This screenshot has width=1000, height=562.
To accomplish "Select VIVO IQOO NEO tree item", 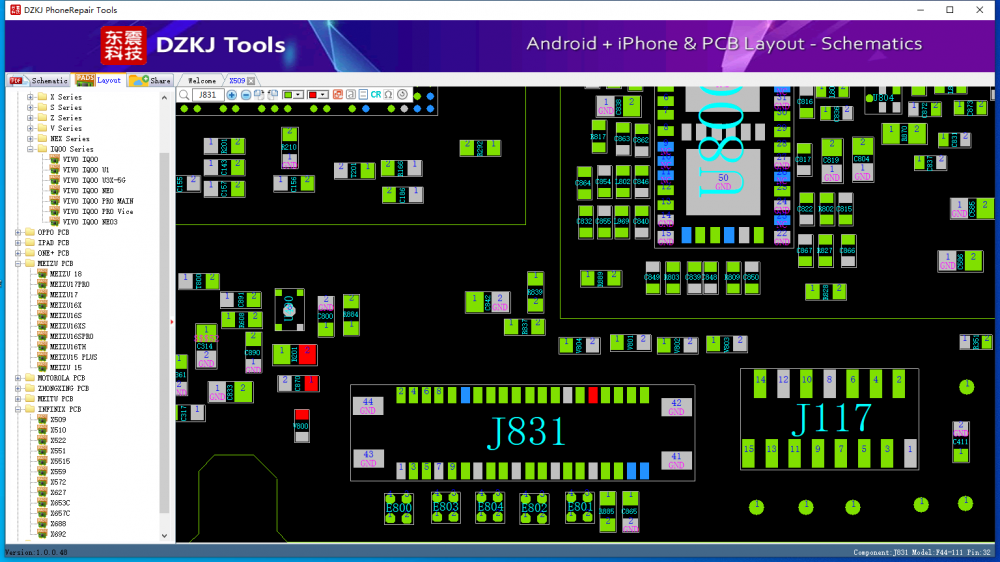I will 88,191.
